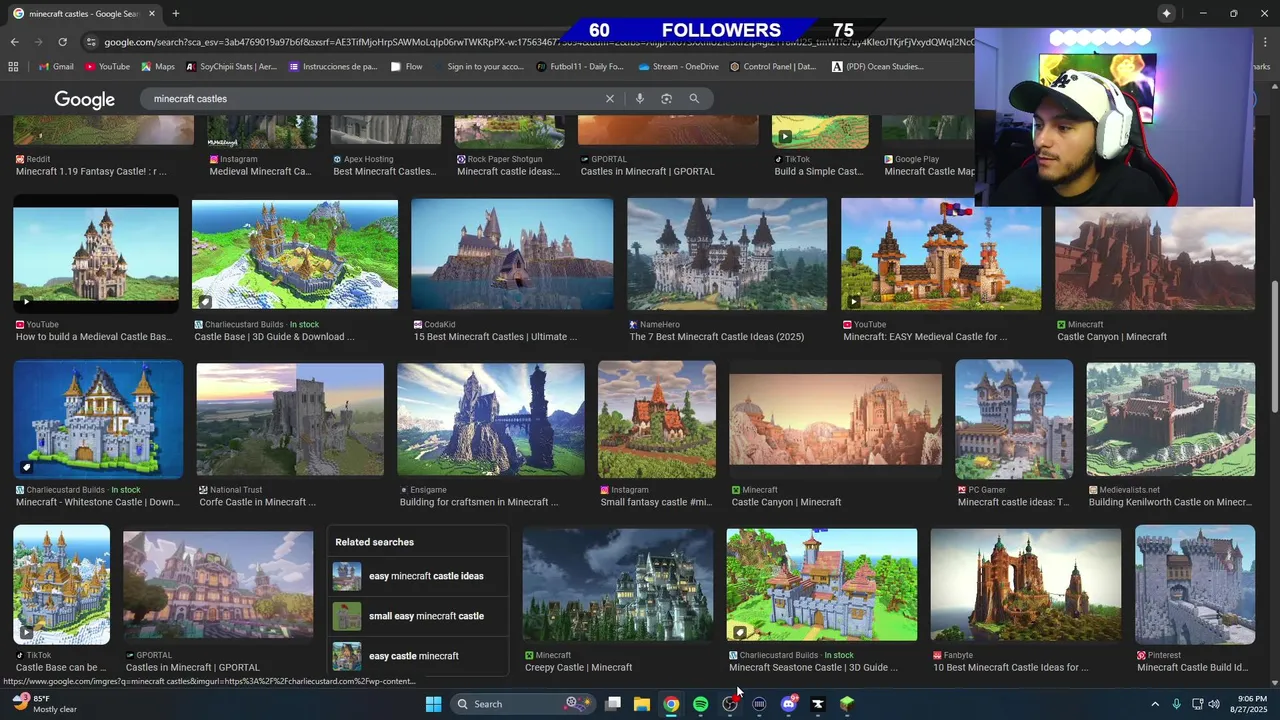Open Discord from taskbar

[788, 704]
